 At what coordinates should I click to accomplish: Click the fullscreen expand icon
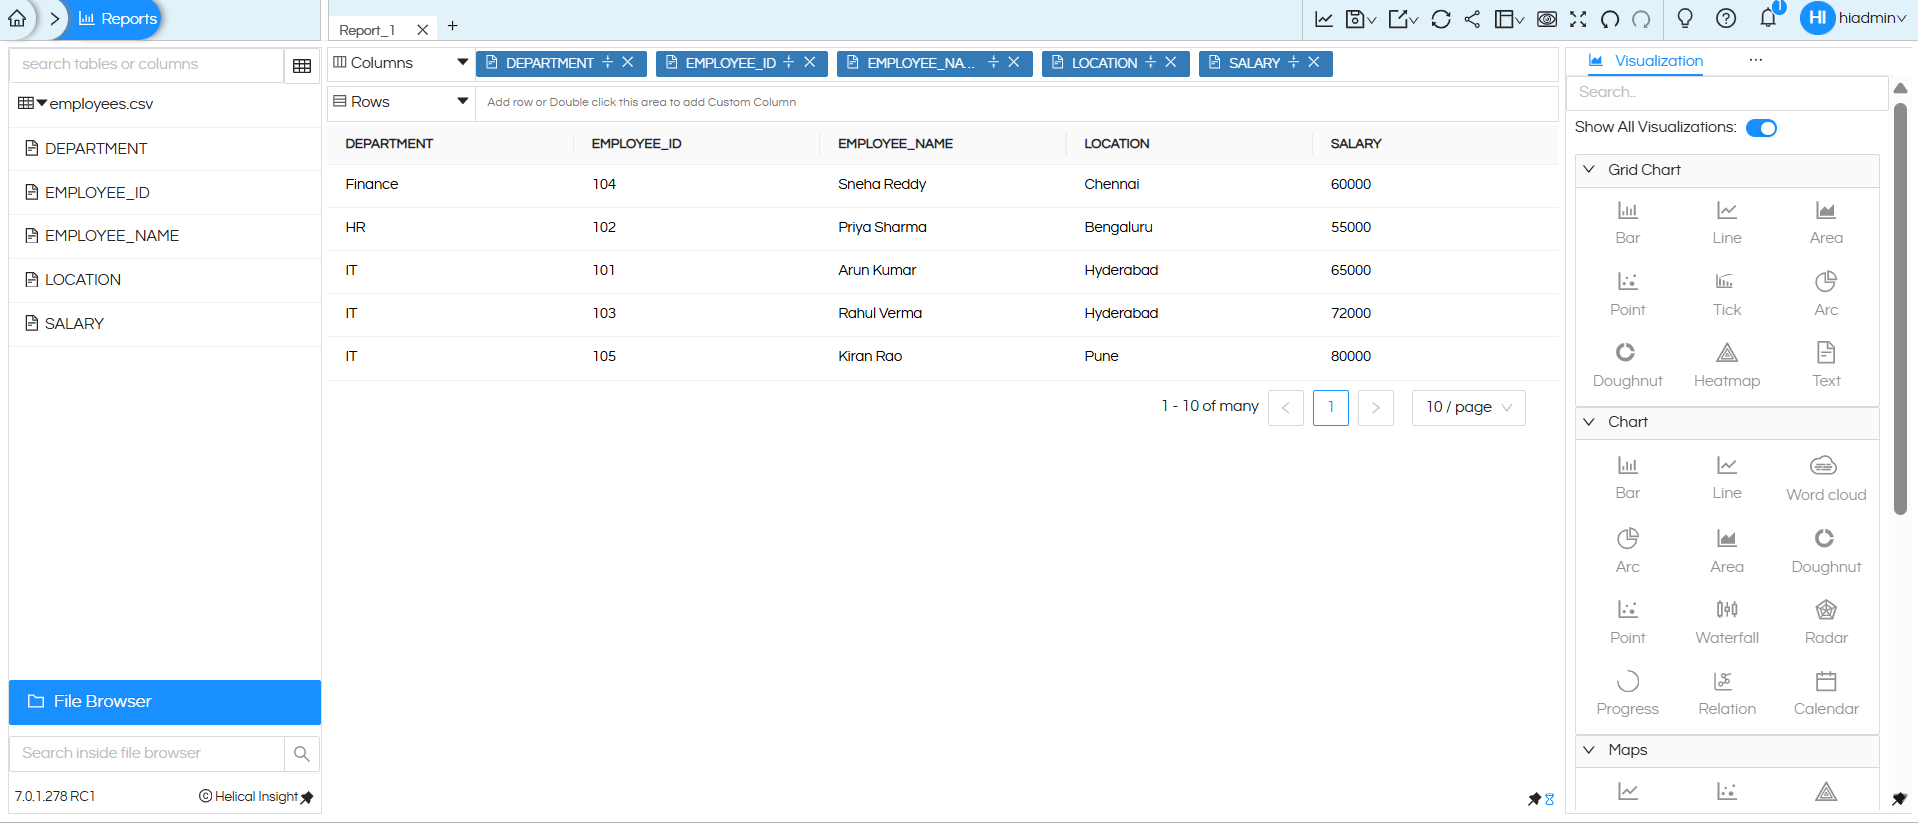coord(1578,19)
